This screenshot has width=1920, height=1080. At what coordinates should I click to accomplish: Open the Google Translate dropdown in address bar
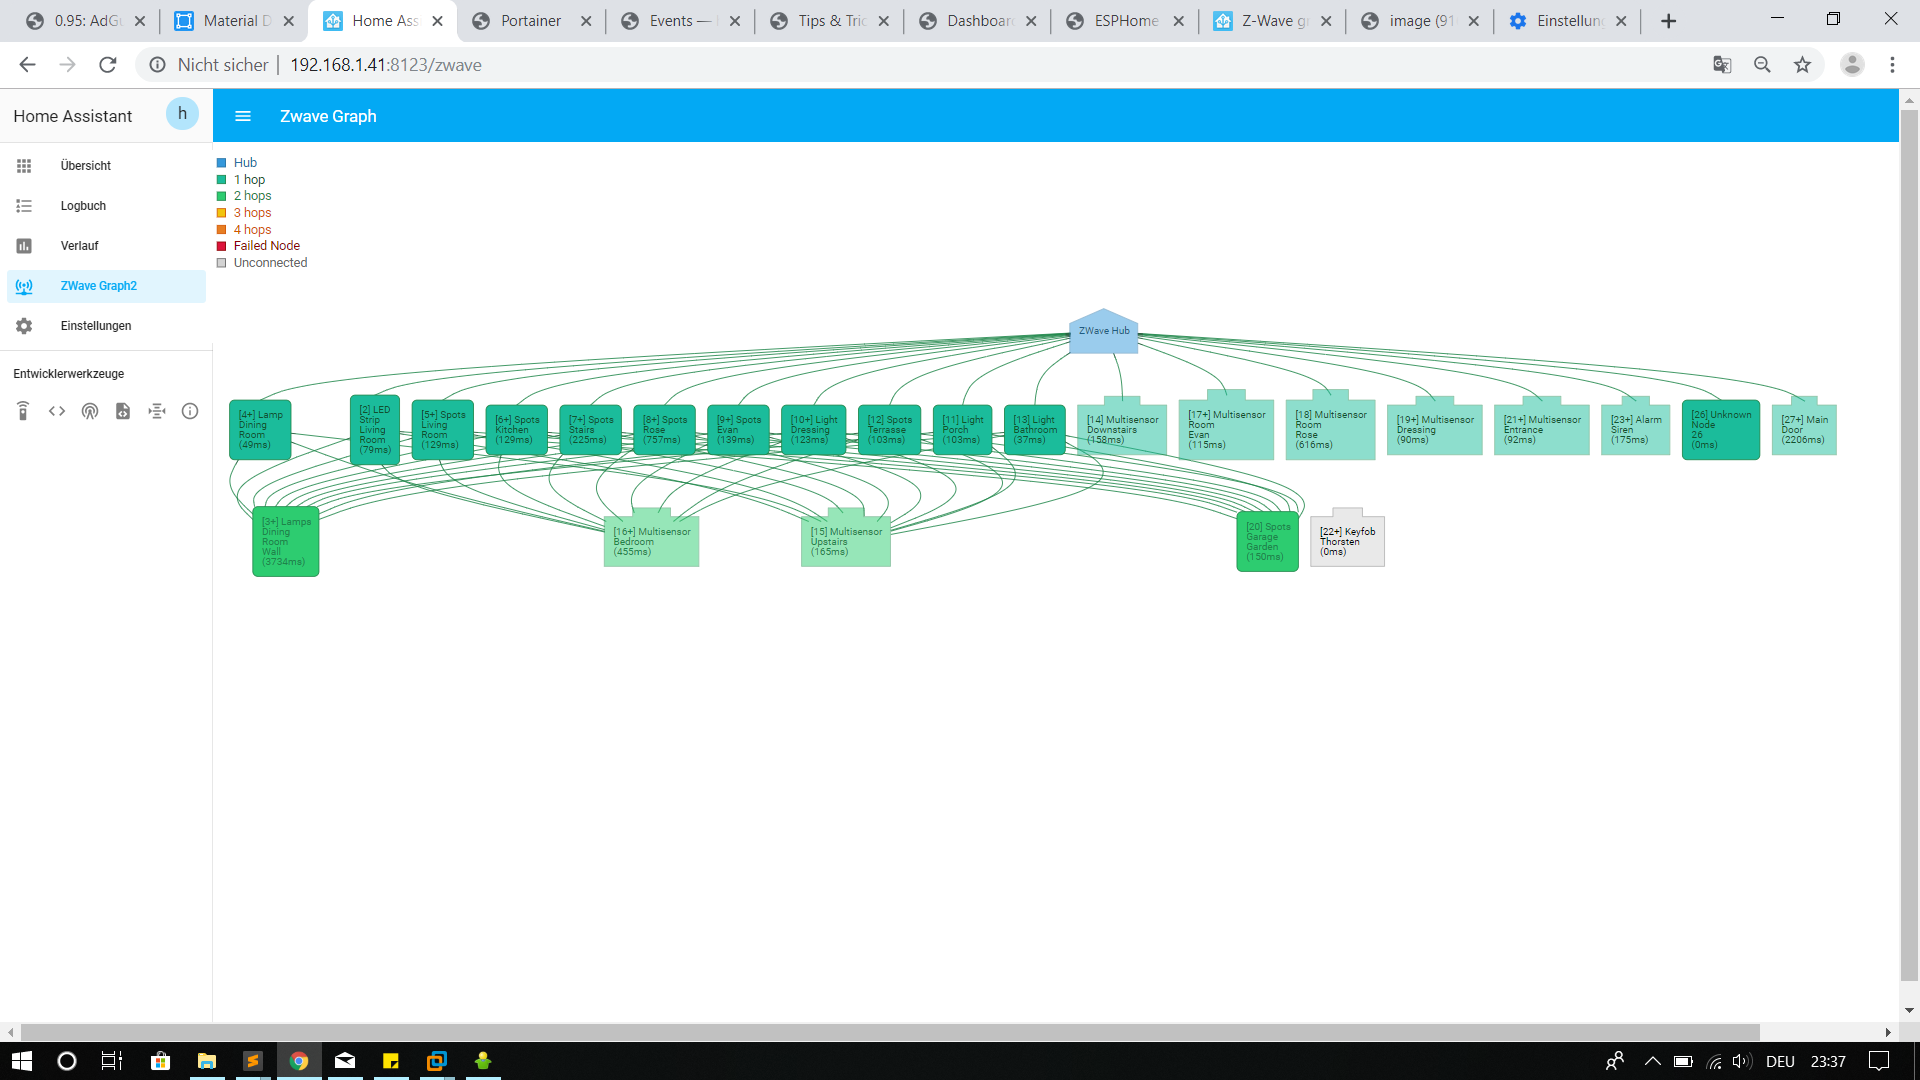[1722, 64]
